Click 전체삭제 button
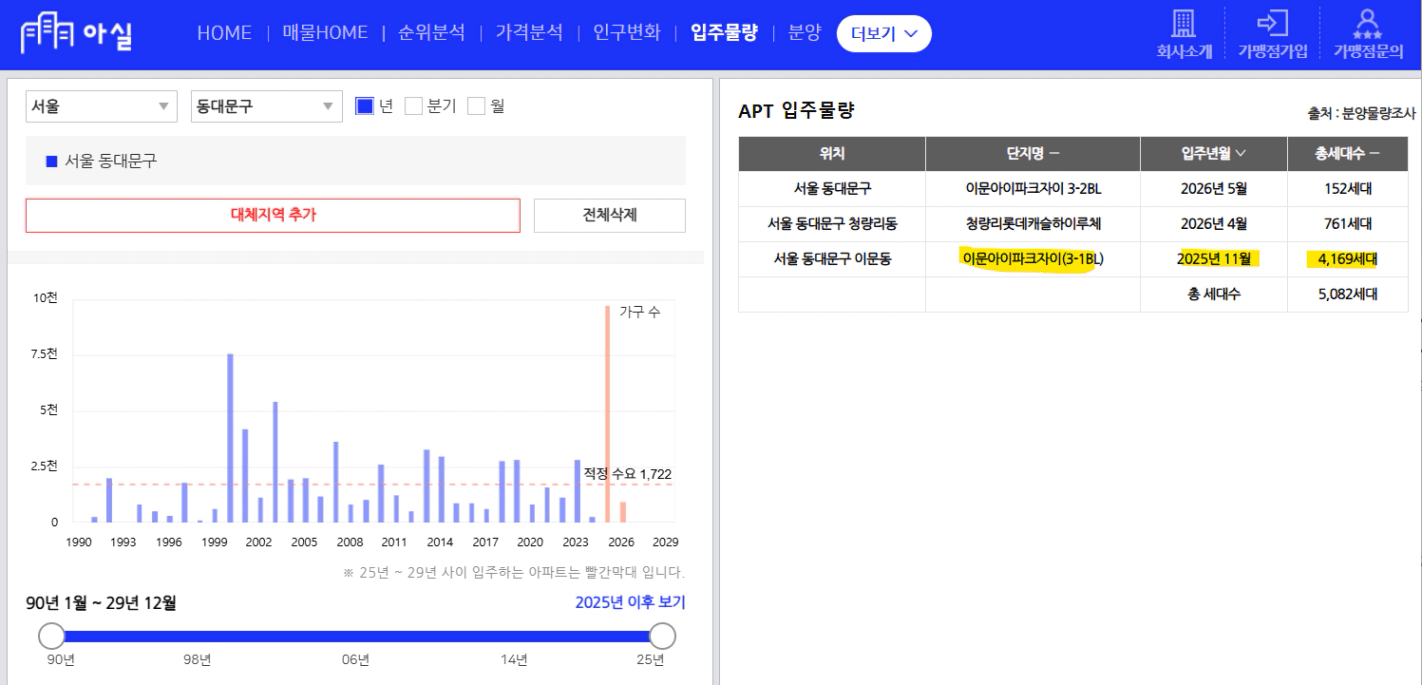Image resolution: width=1422 pixels, height=685 pixels. pyautogui.click(x=610, y=215)
